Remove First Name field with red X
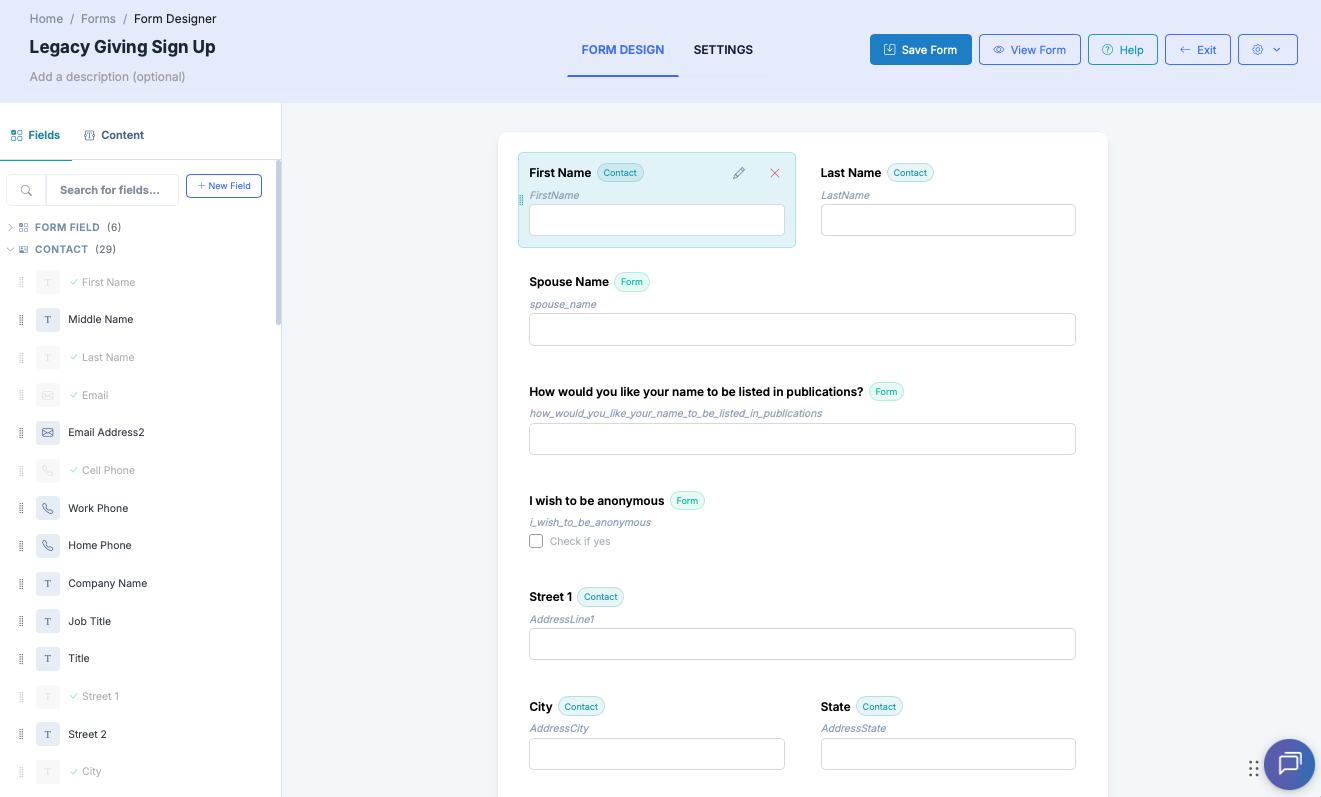This screenshot has height=797, width=1321. (775, 173)
